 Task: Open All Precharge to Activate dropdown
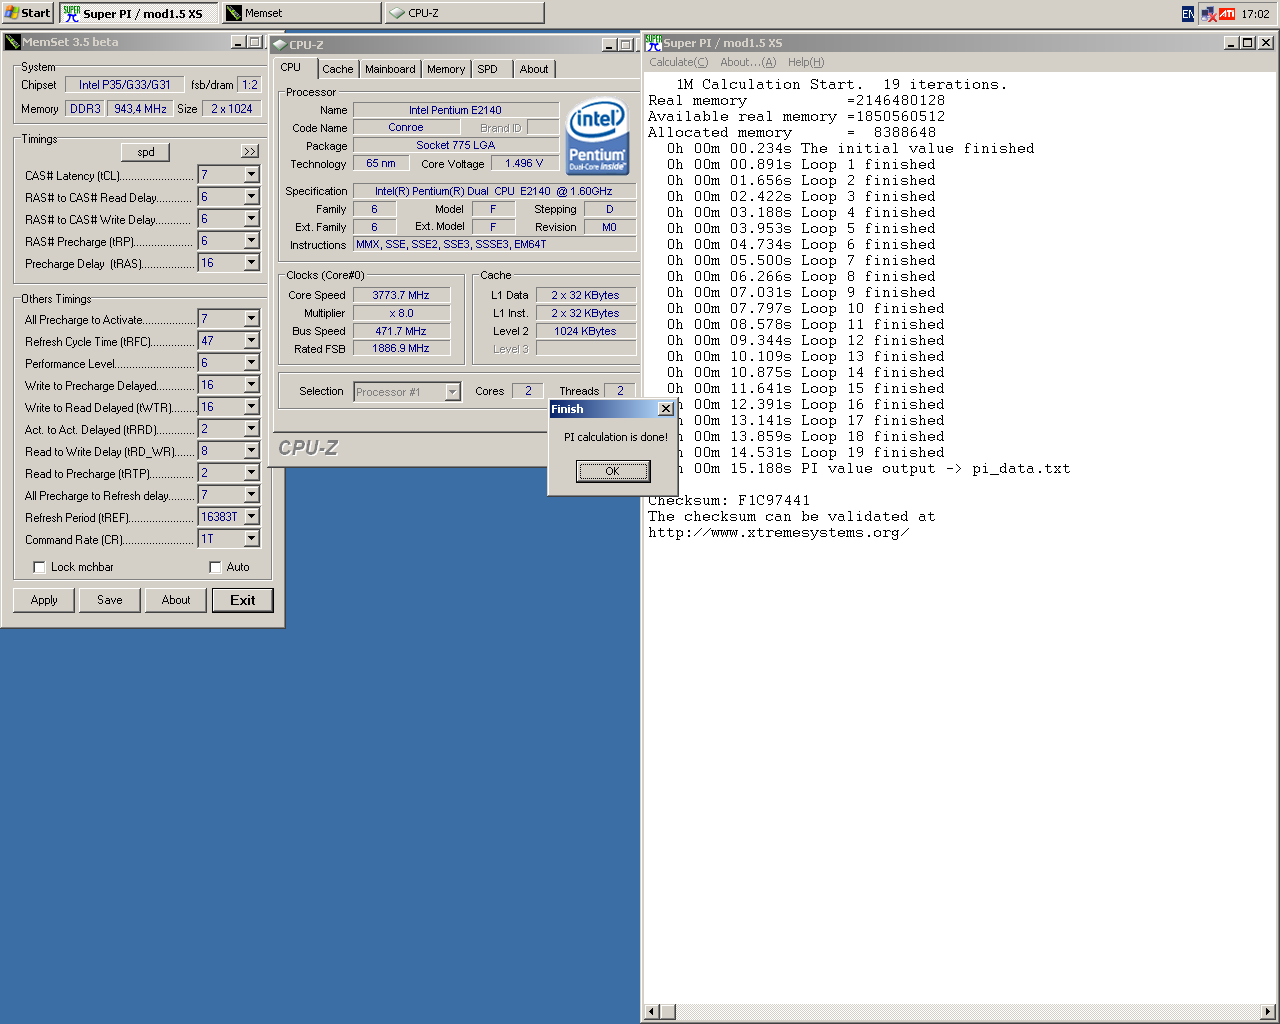pos(252,319)
